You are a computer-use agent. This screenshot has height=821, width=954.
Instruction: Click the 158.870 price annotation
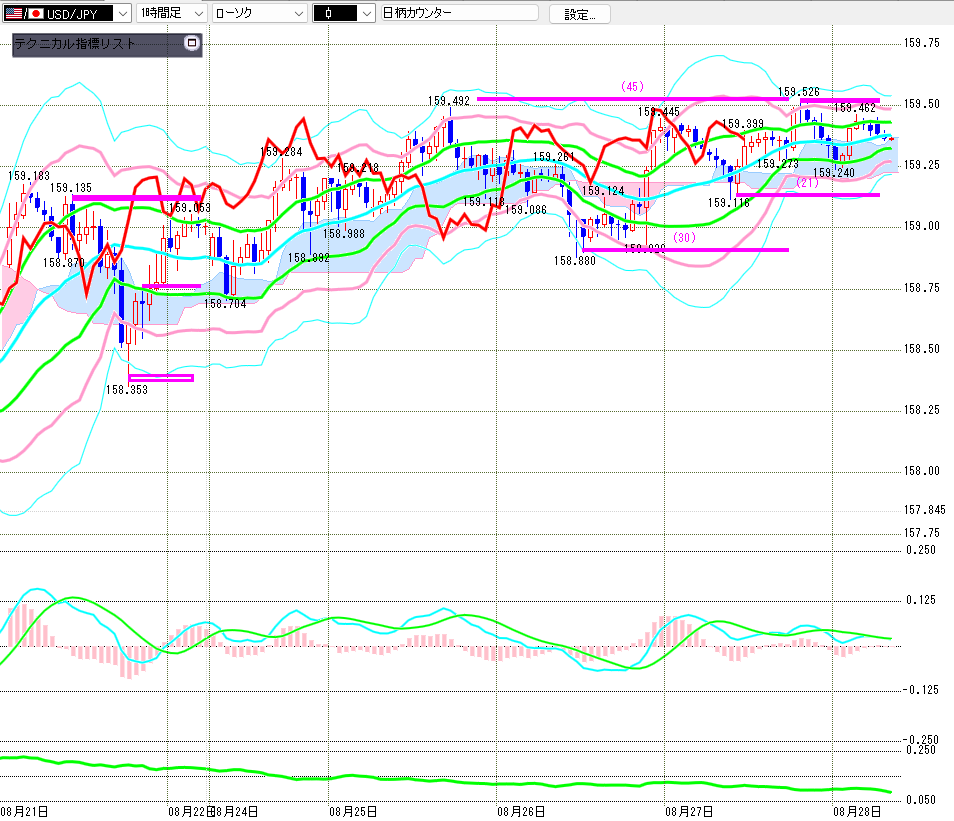(63, 263)
